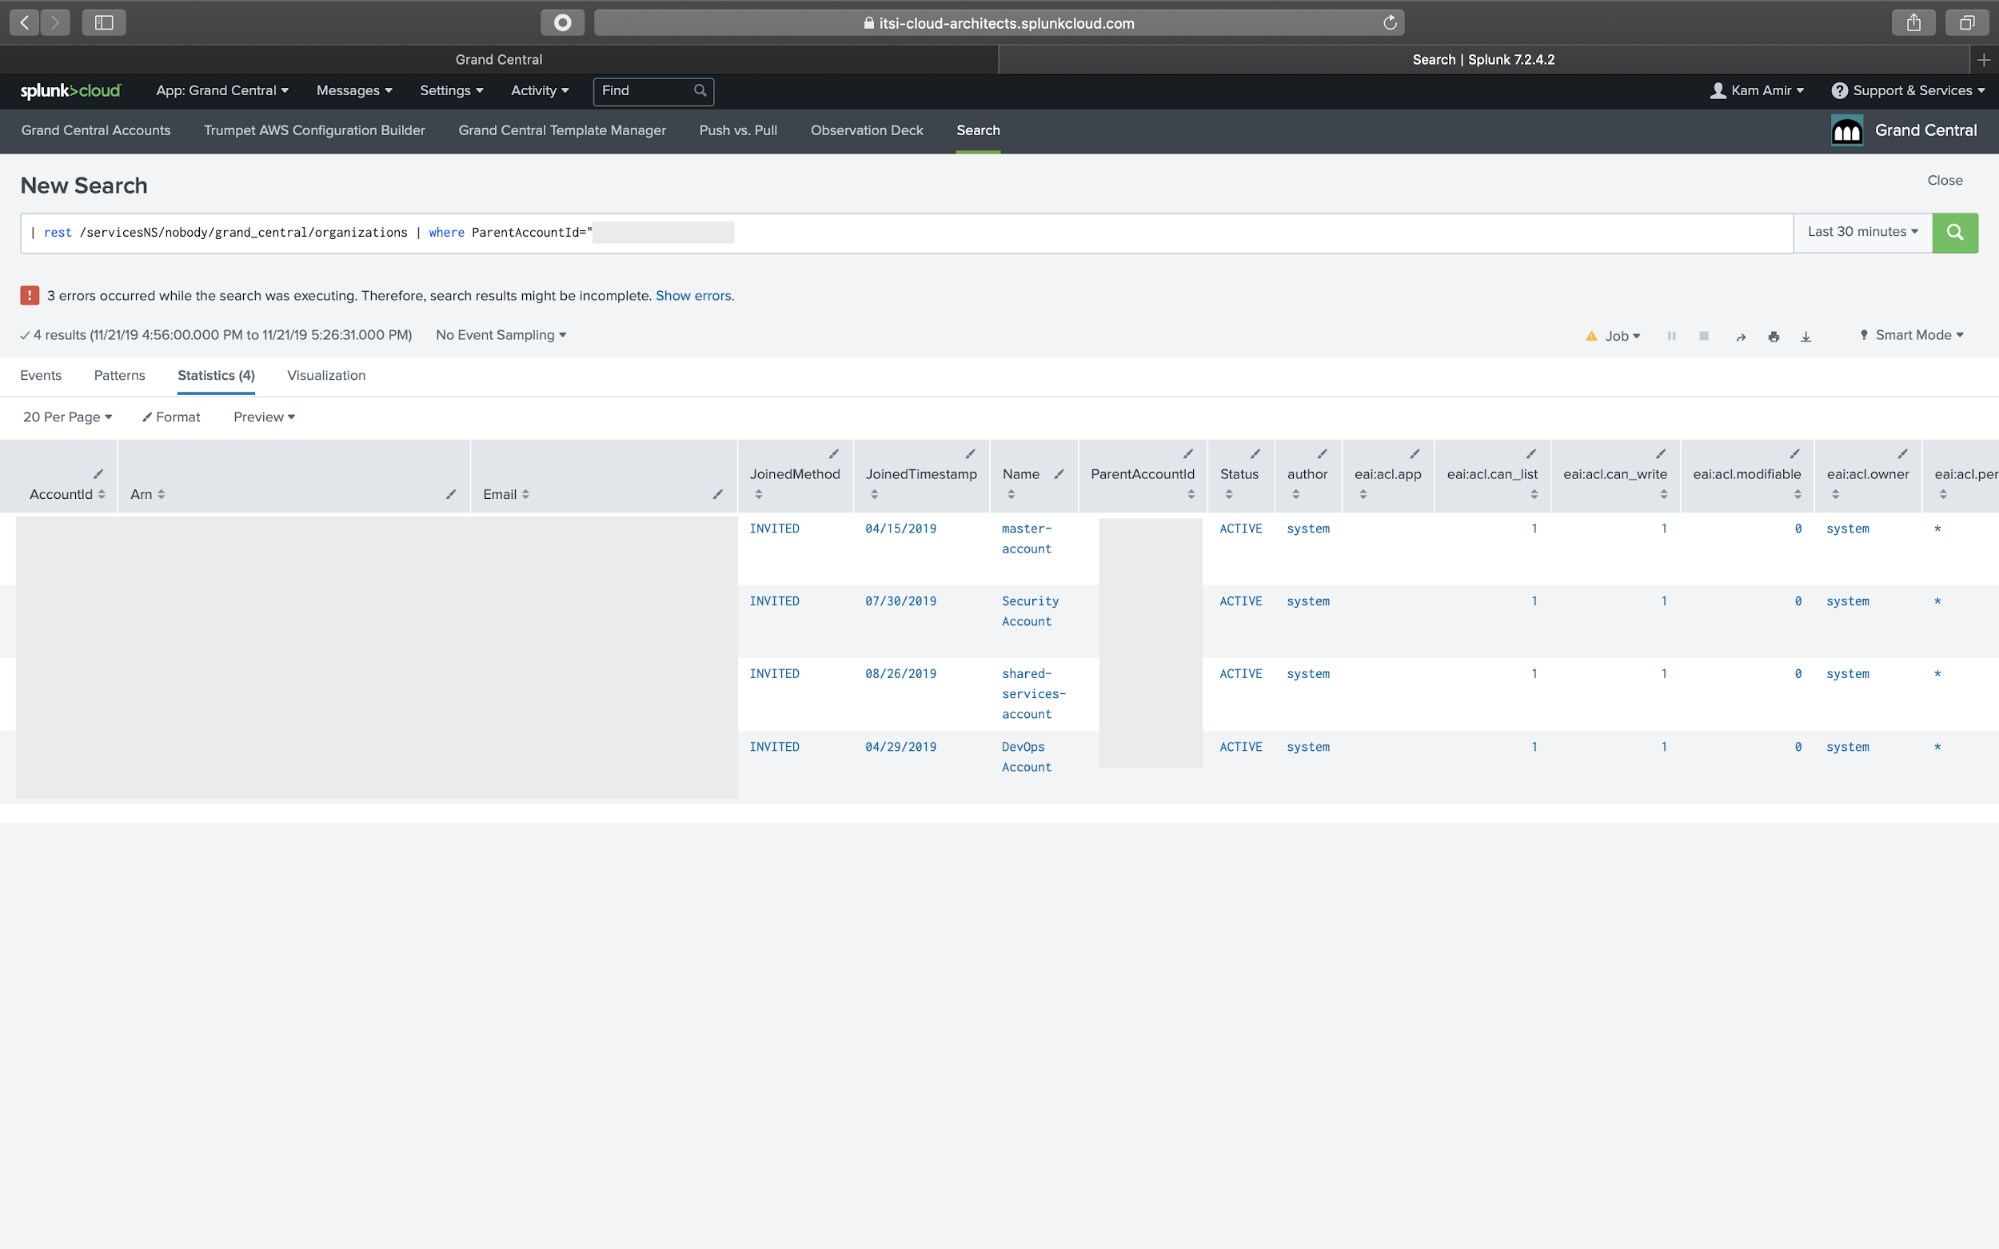1999x1249 pixels.
Task: Switch to the Patterns tab
Action: (119, 375)
